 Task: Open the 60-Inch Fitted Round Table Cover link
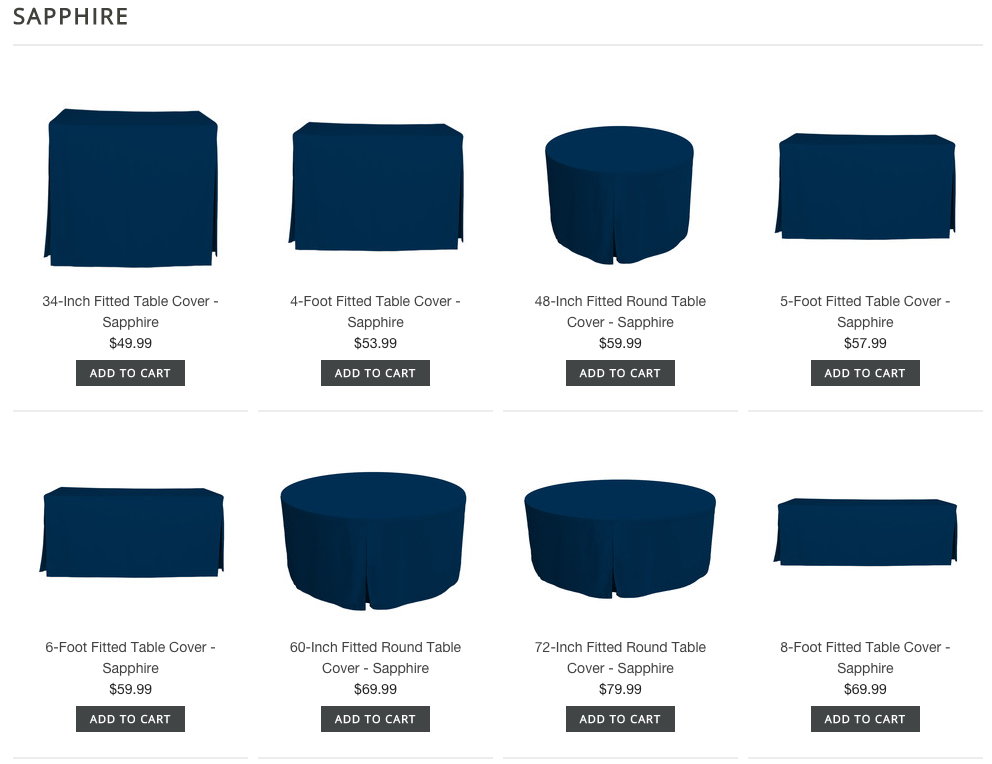(375, 657)
